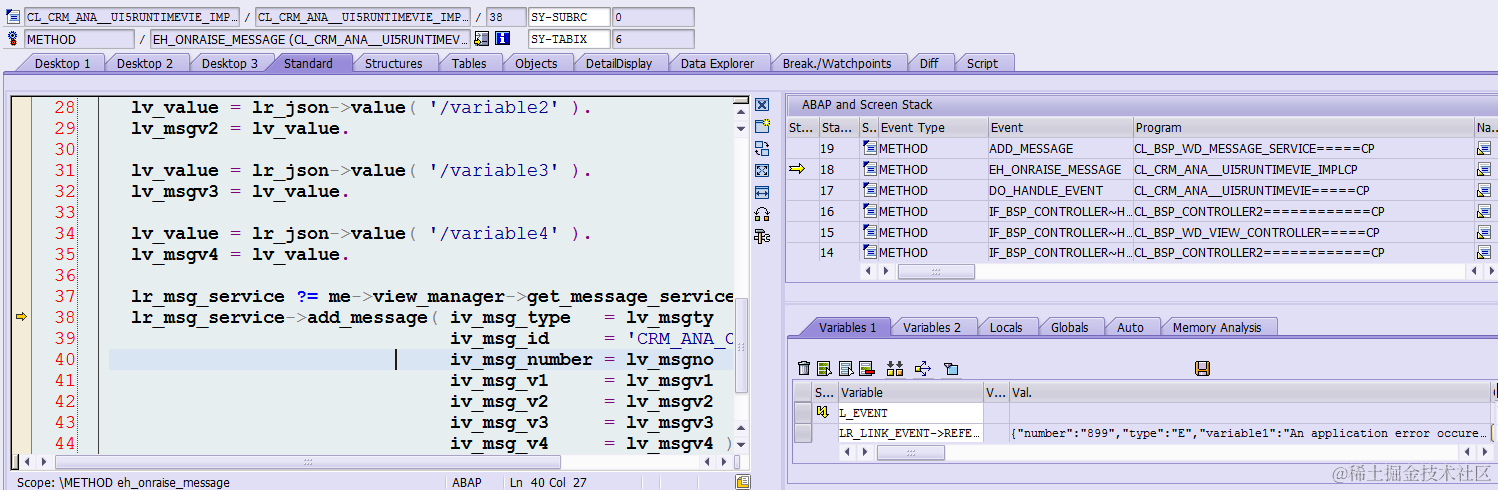Screen dimensions: 1498x490
Task: Click the maximize horizontally icon beside the editor
Action: coord(762,192)
